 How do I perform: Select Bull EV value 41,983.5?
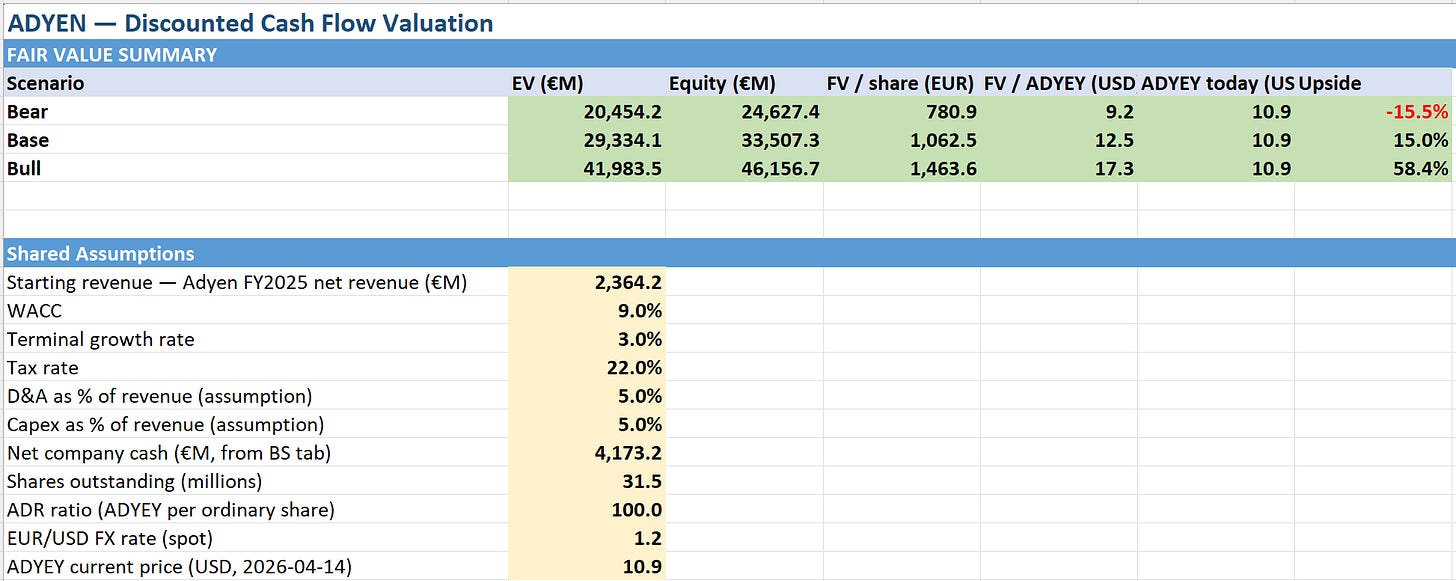tap(587, 168)
